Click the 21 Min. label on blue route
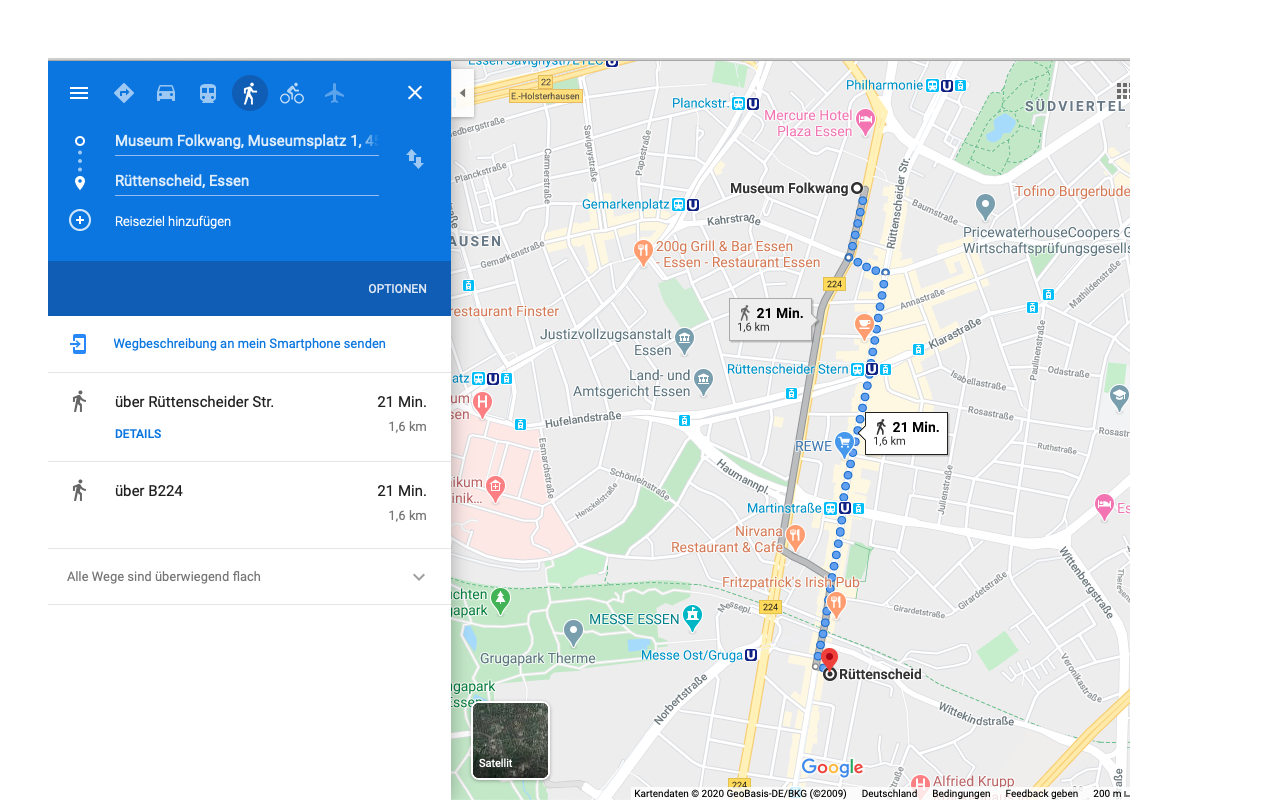 click(x=906, y=433)
